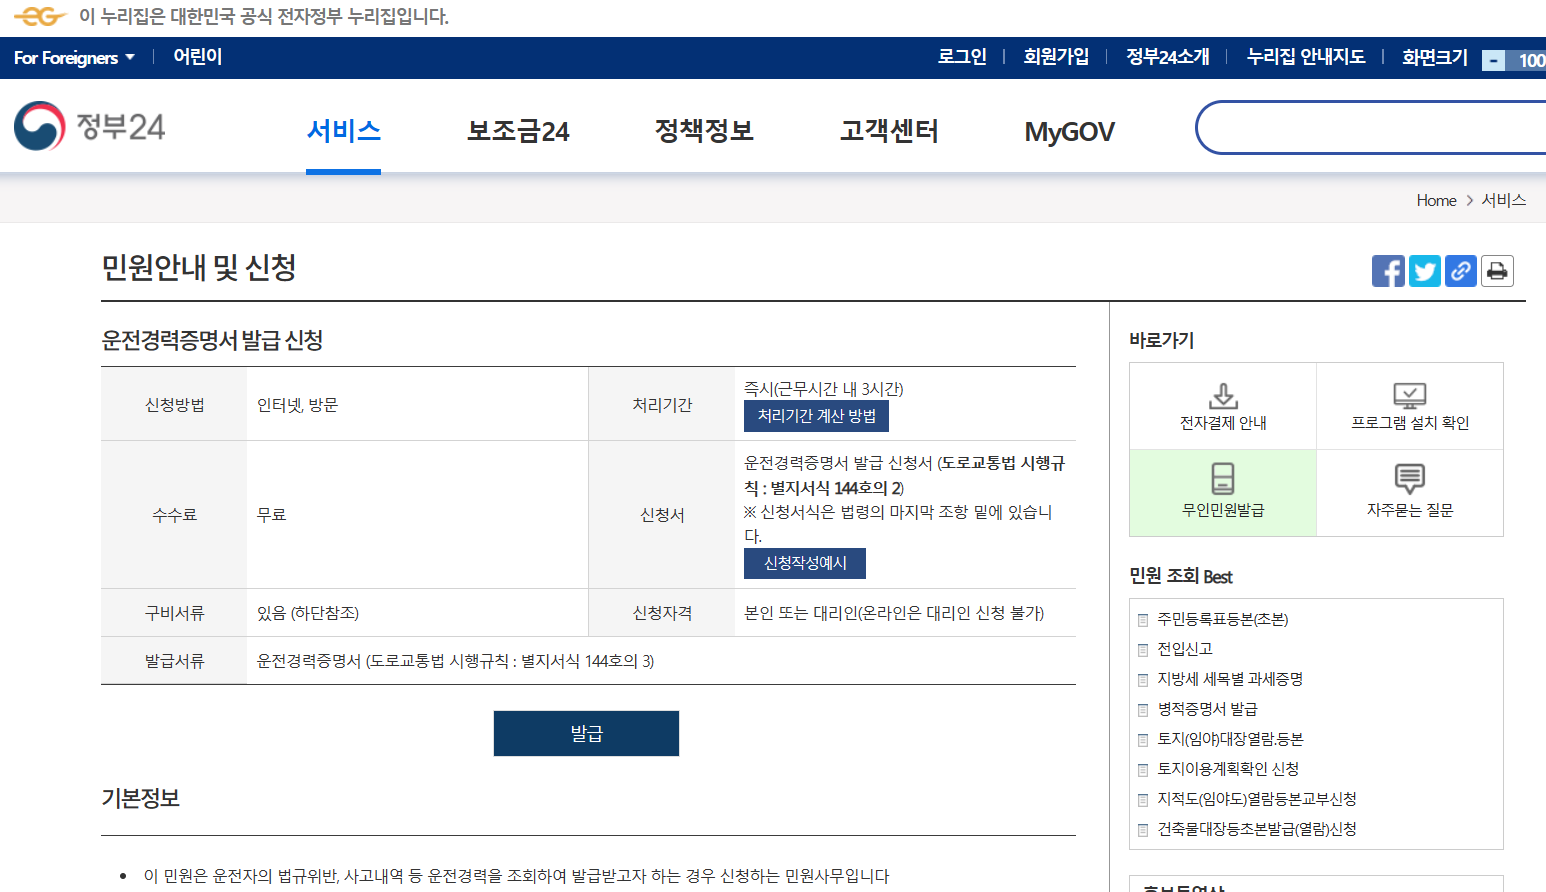Open 프로그램 설치 확인 shortcut
Image resolution: width=1546 pixels, height=892 pixels.
point(1410,406)
